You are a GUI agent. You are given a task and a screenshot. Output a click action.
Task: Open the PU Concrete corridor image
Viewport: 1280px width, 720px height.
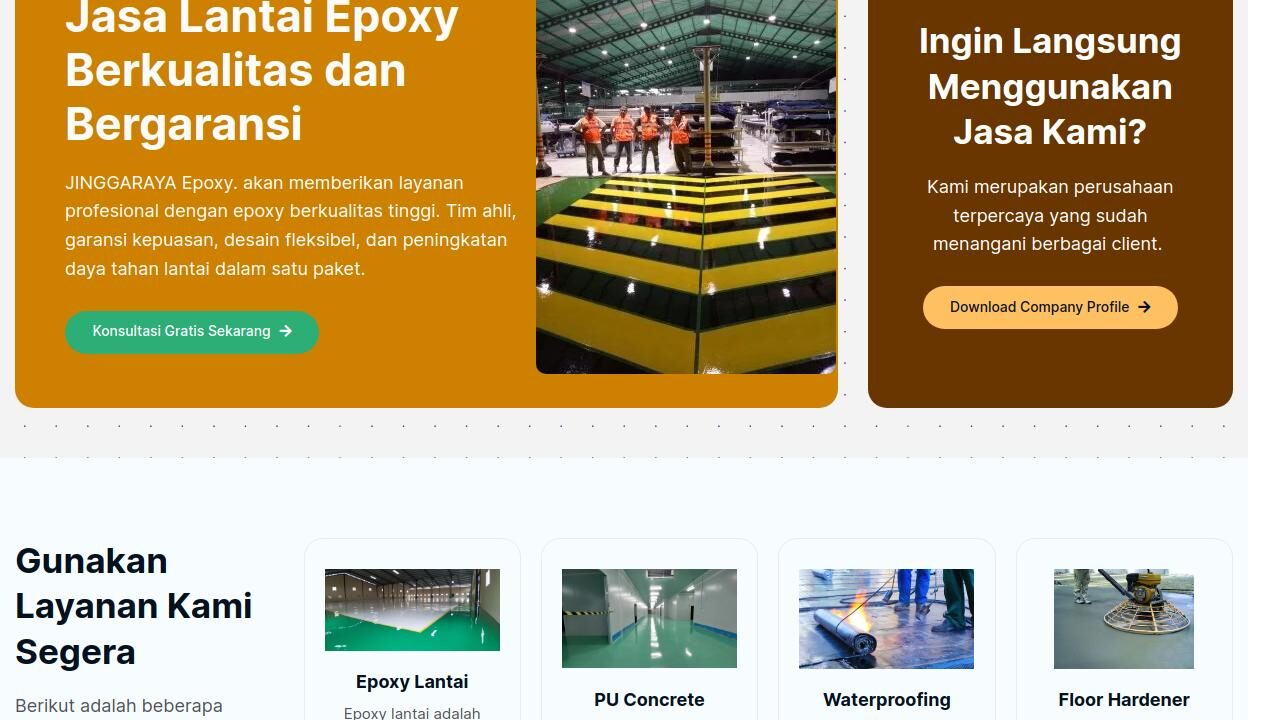(649, 618)
